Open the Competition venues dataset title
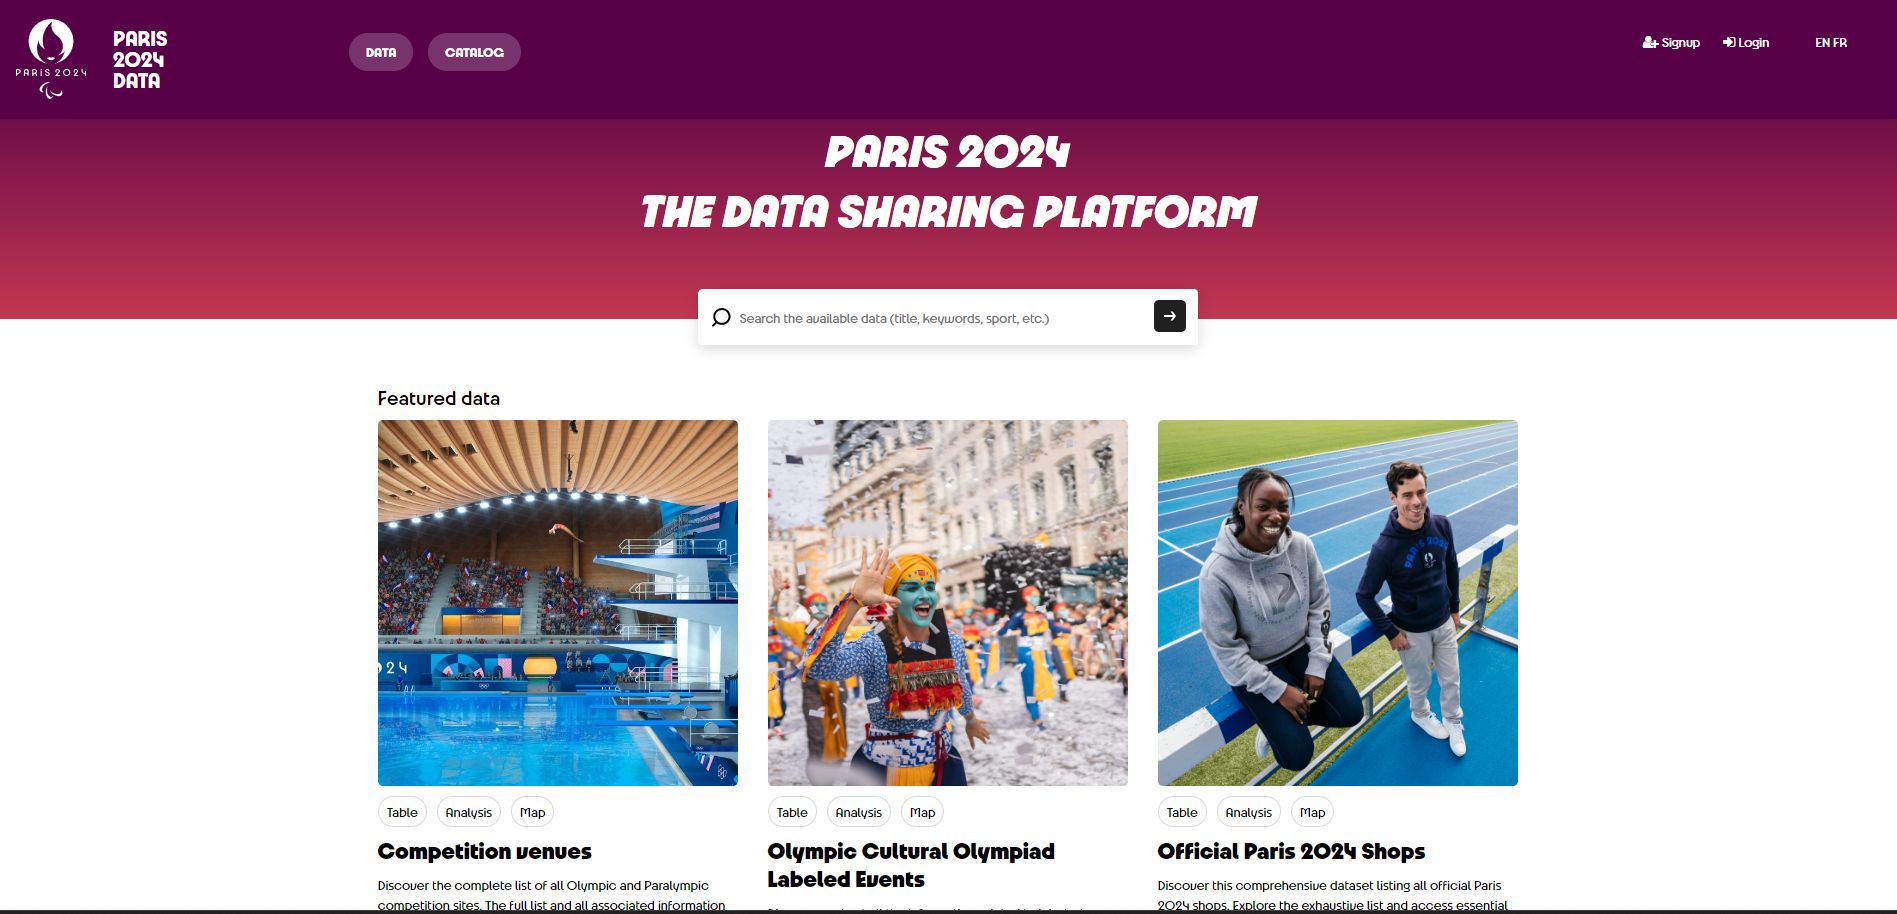 (485, 851)
